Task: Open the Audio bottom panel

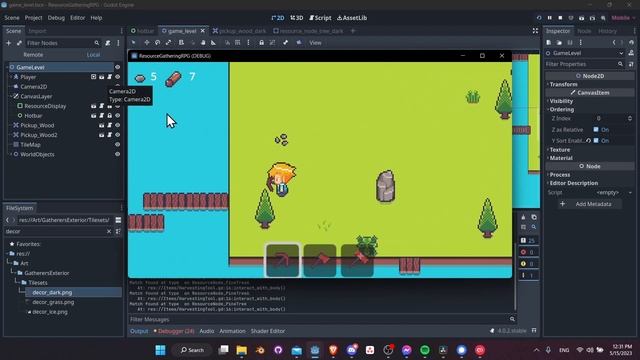Action: pyautogui.click(x=207, y=331)
